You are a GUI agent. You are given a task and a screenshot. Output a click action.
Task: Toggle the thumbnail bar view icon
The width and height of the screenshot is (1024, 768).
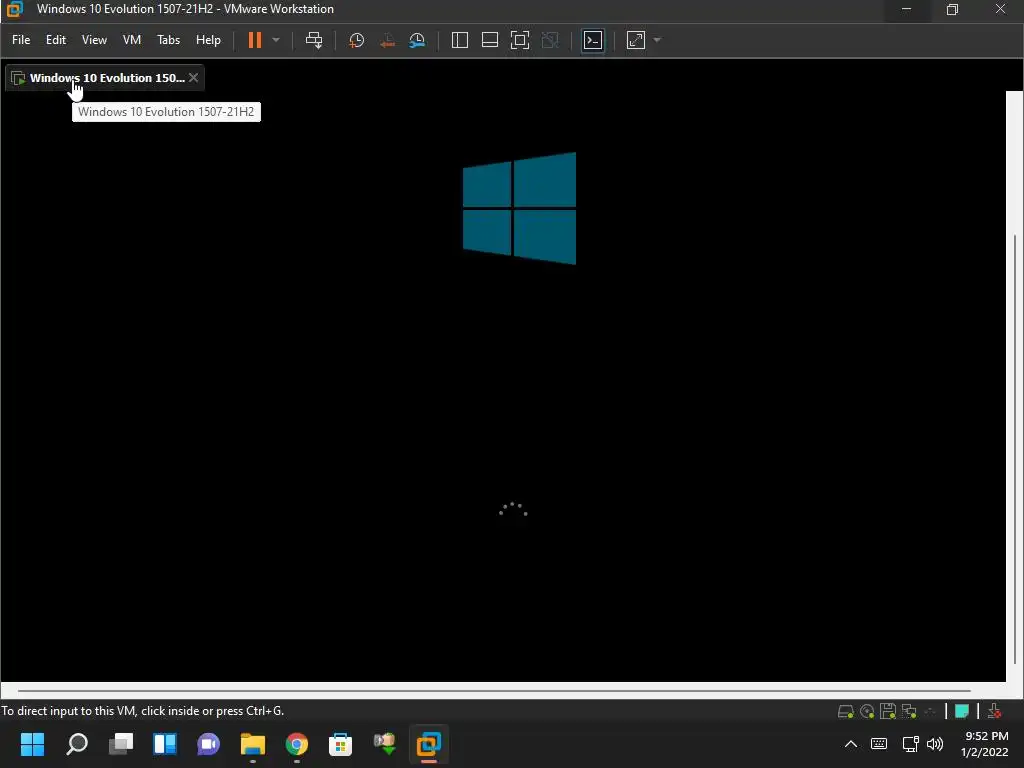(490, 40)
